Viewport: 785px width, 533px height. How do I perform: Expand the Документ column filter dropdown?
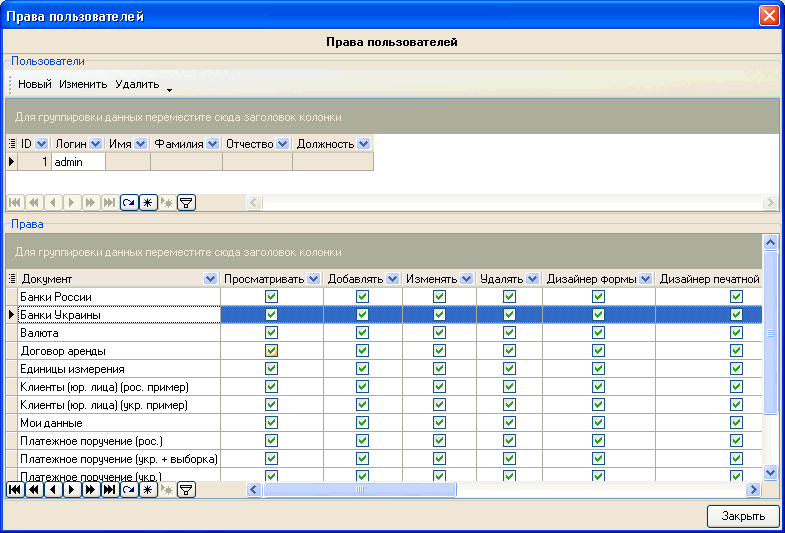tap(210, 278)
